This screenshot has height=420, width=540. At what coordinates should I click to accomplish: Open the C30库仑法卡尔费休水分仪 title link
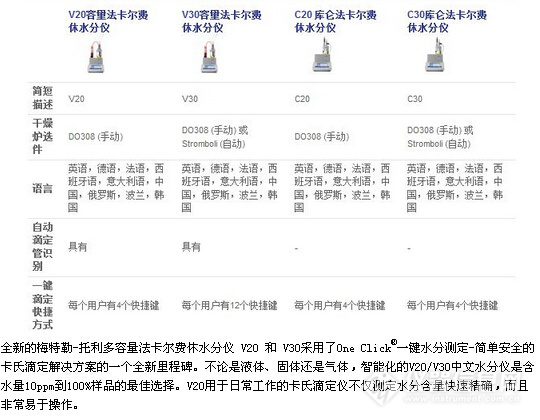447,21
